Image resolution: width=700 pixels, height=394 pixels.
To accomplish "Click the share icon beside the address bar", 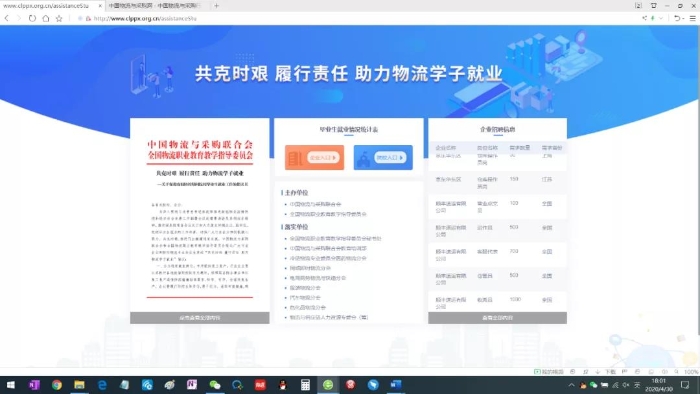I will point(644,18).
